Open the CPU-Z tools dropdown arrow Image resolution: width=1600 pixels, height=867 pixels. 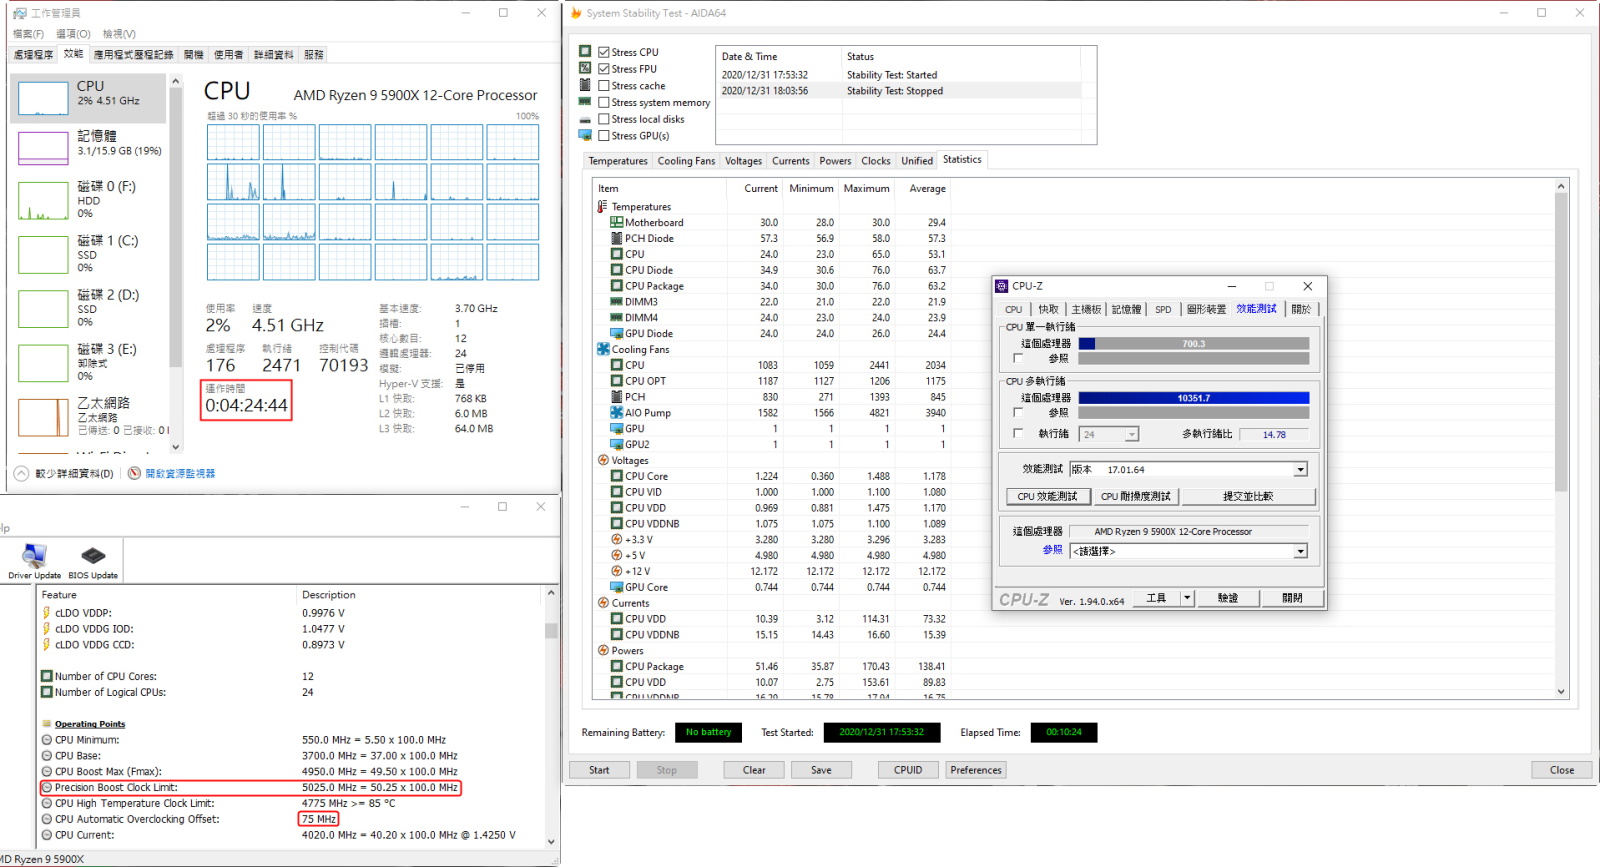[1187, 598]
